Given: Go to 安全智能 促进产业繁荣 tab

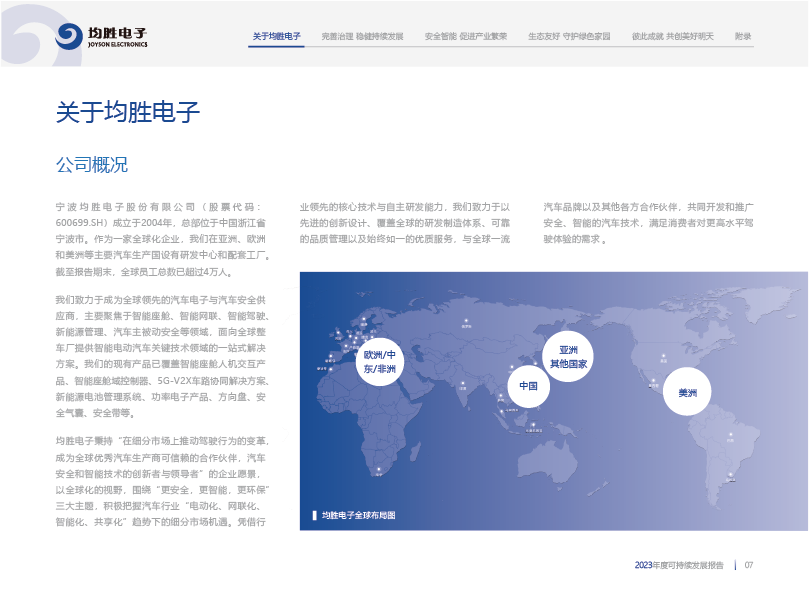Looking at the screenshot, I should click(x=466, y=36).
